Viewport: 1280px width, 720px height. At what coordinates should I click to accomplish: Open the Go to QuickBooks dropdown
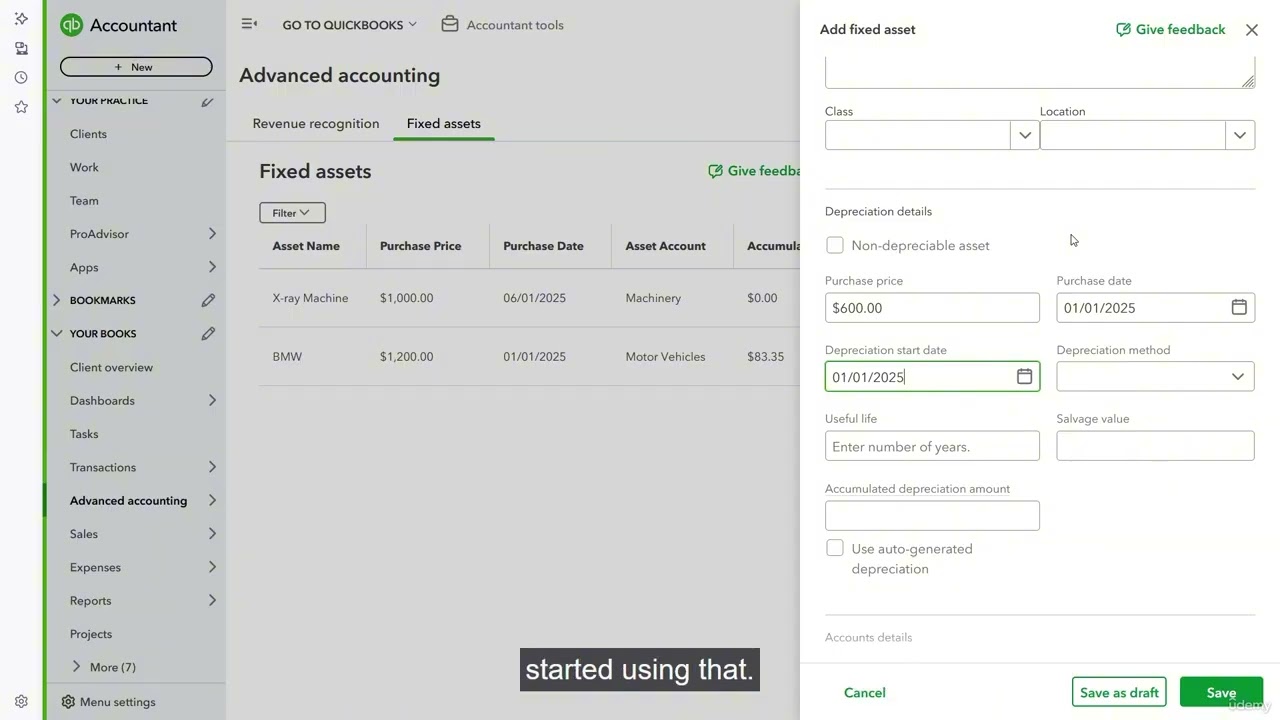point(349,25)
